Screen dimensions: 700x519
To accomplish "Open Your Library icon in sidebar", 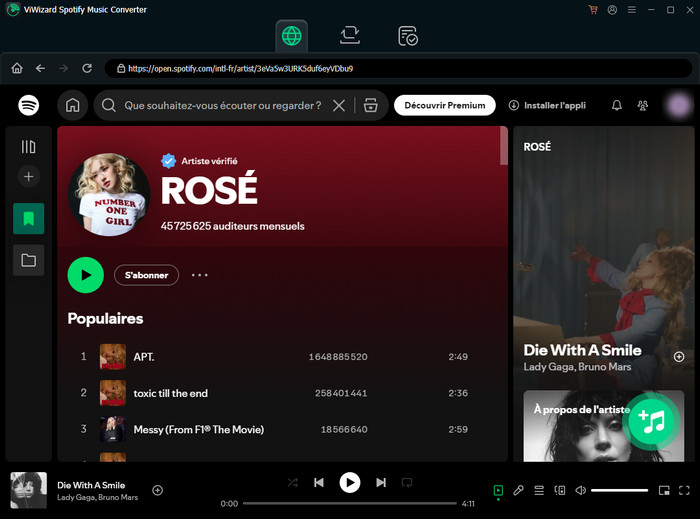I will coord(28,147).
